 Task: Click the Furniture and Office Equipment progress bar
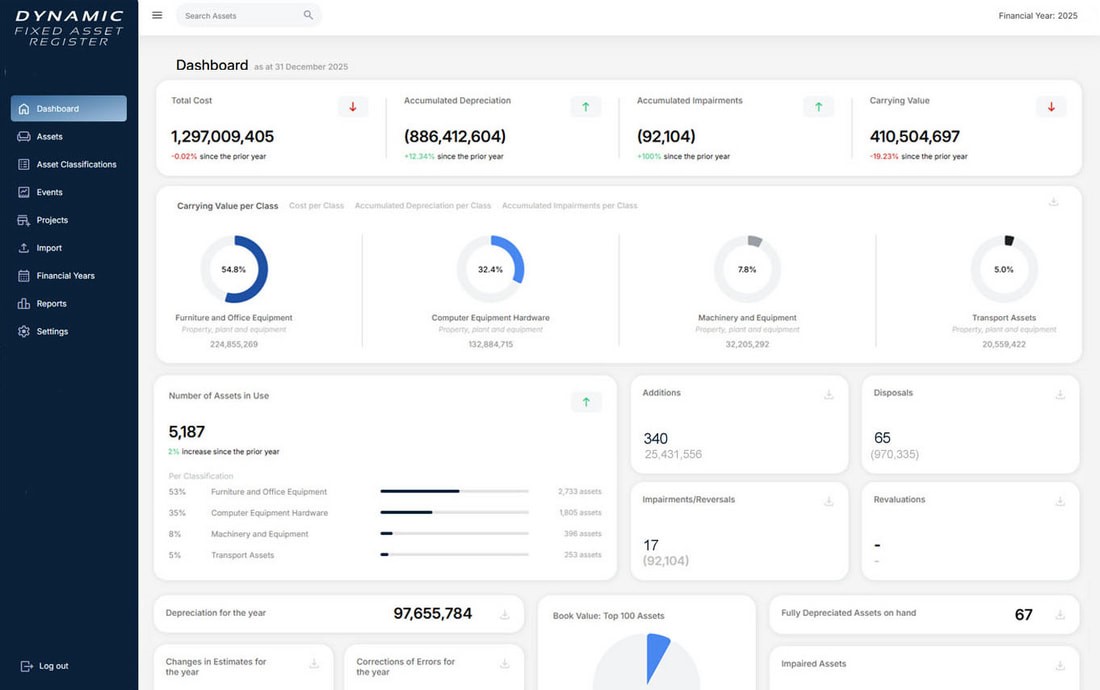point(454,492)
